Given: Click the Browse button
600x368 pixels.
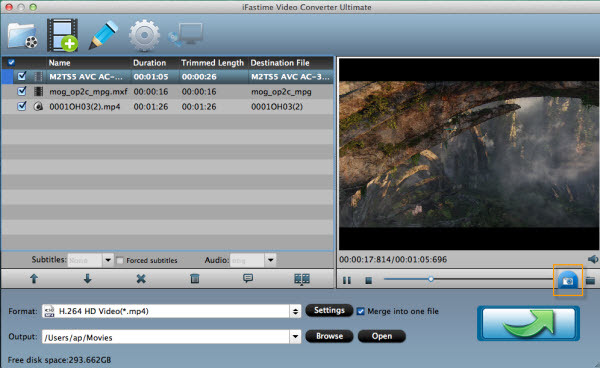Looking at the screenshot, I should [x=329, y=336].
